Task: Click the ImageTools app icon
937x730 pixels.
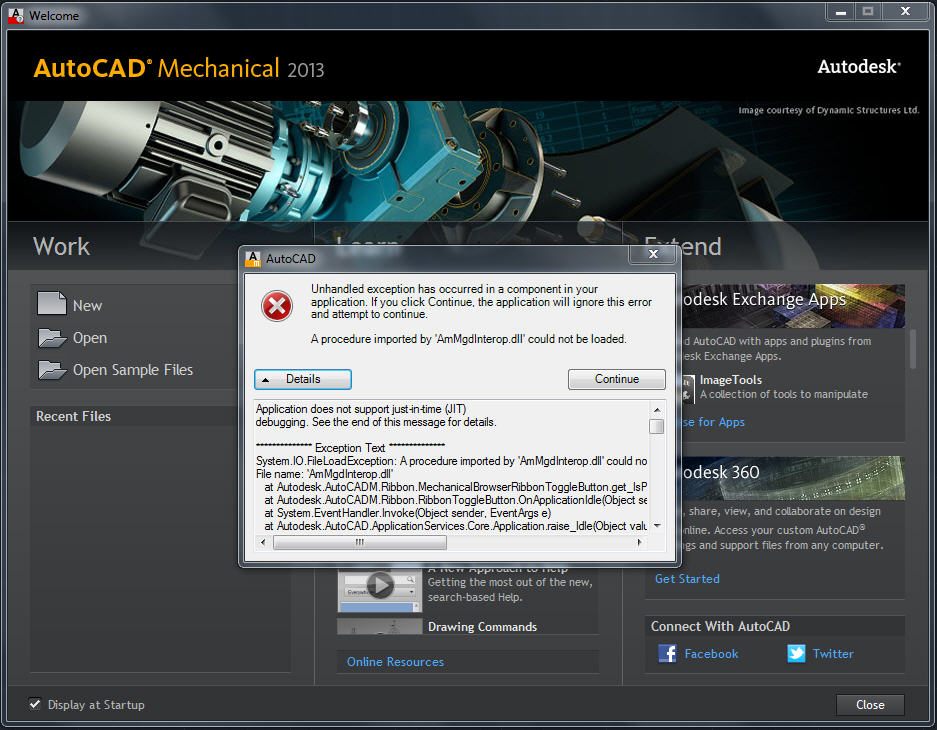Action: pyautogui.click(x=688, y=388)
